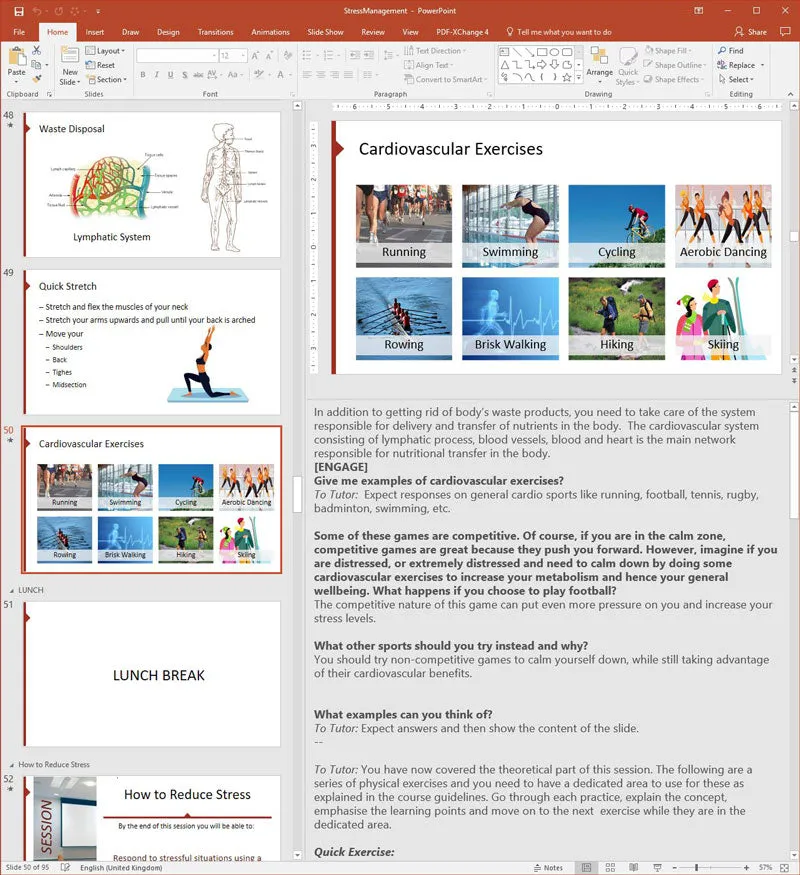Viewport: 800px width, 875px height.
Task: Click Fit slide to window icon
Action: 784,867
